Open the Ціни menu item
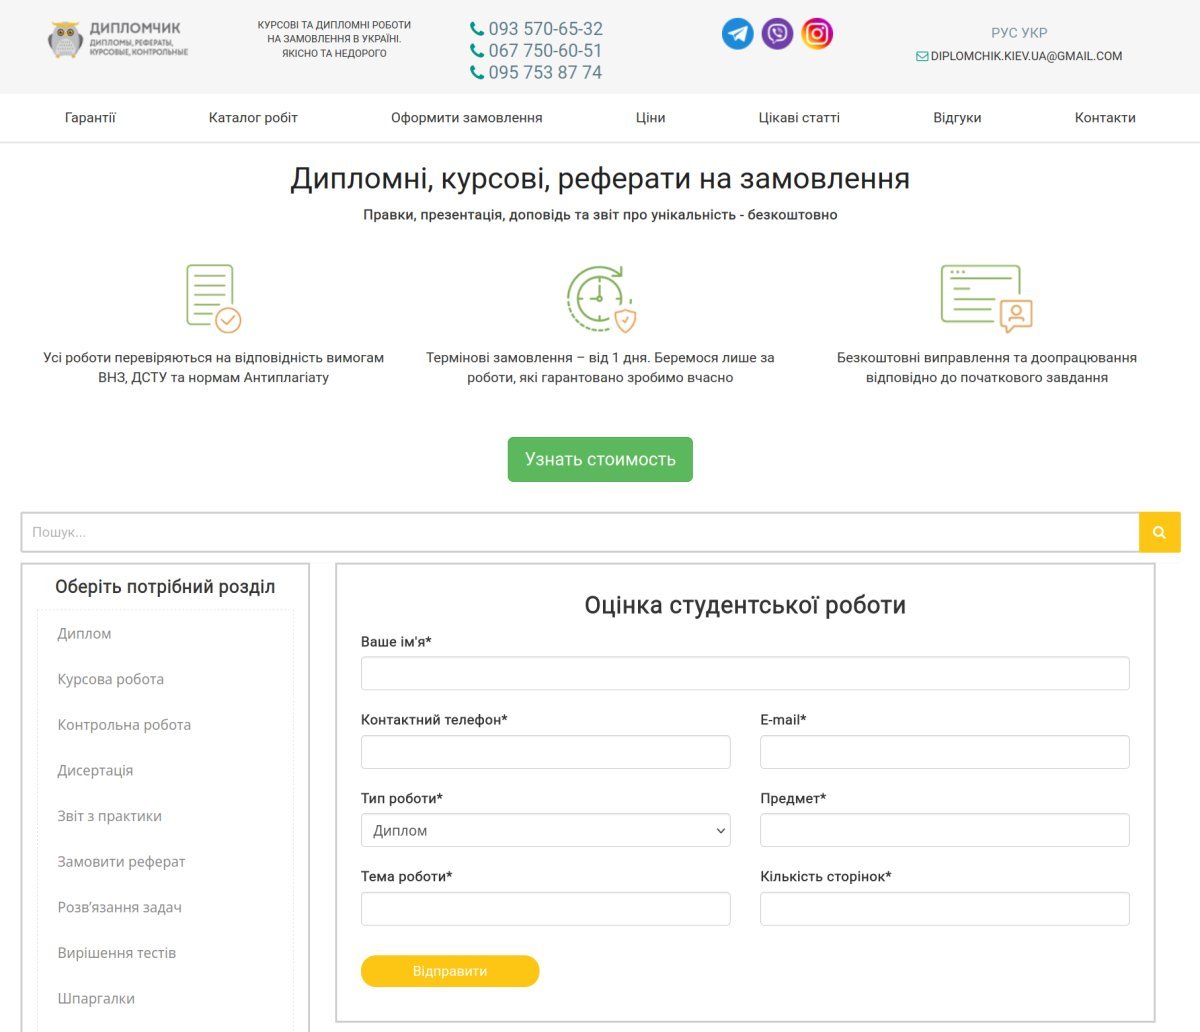 (x=650, y=118)
